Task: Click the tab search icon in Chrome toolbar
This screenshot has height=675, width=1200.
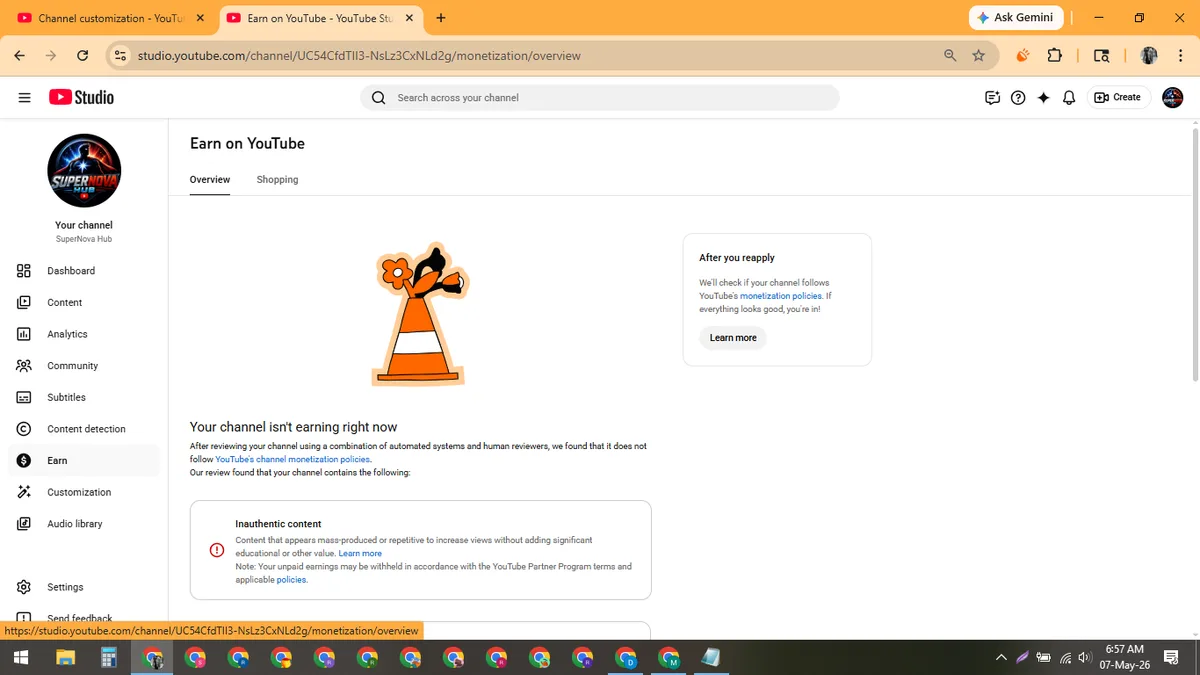Action: pos(1101,56)
